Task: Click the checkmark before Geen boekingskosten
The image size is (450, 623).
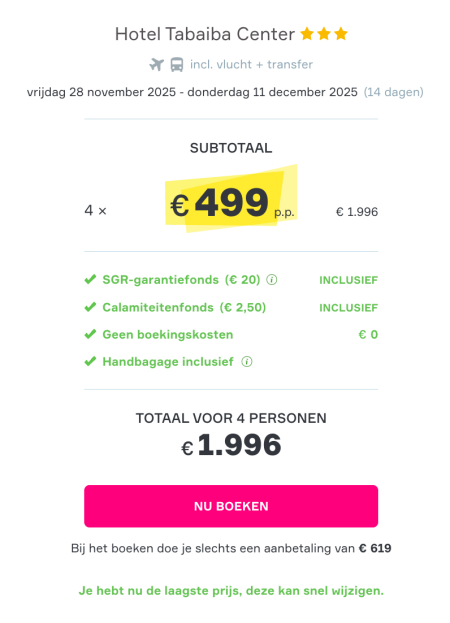Action: (x=90, y=334)
